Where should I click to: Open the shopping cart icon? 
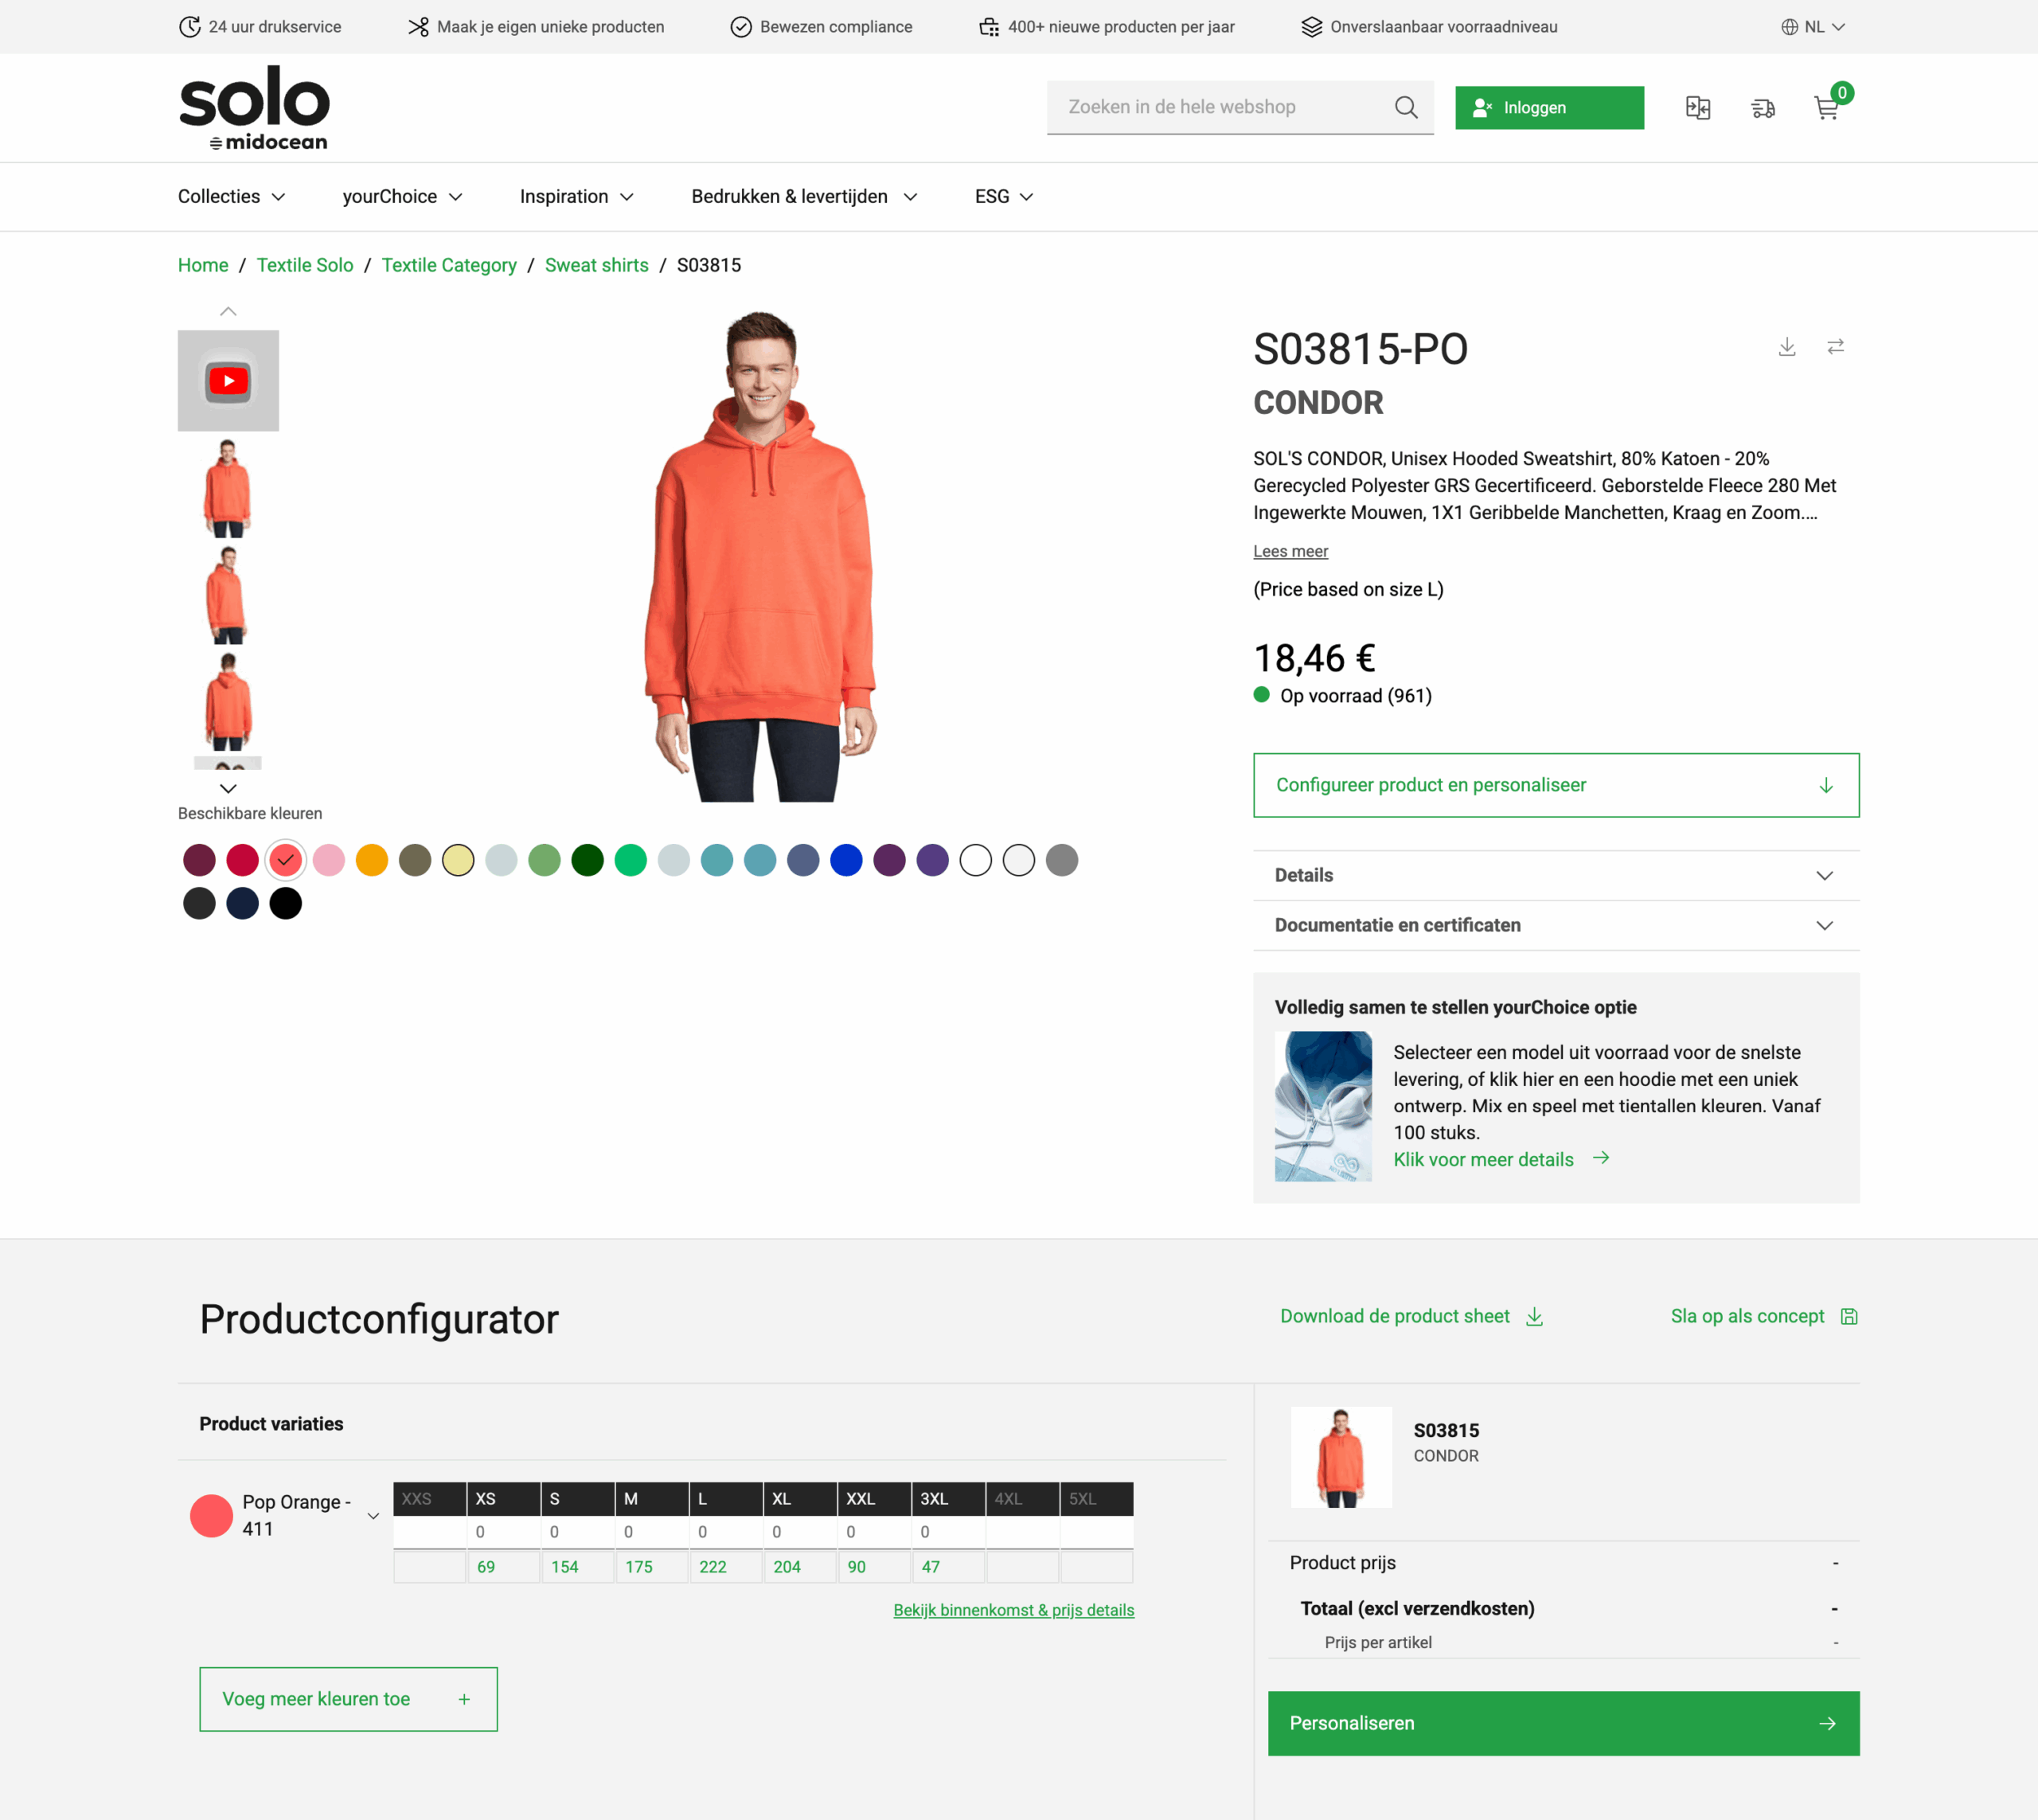tap(1826, 108)
